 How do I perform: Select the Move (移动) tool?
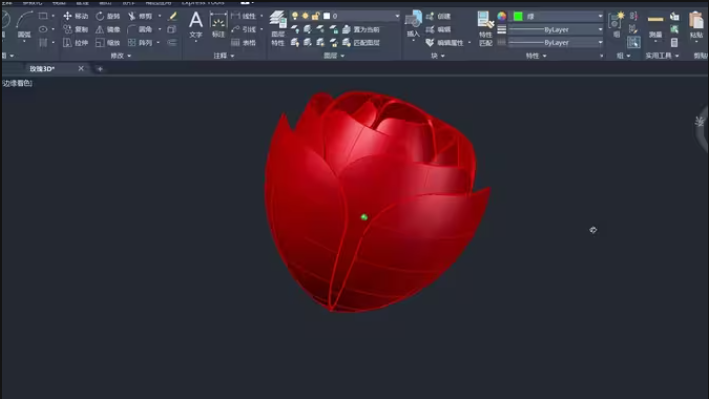76,16
